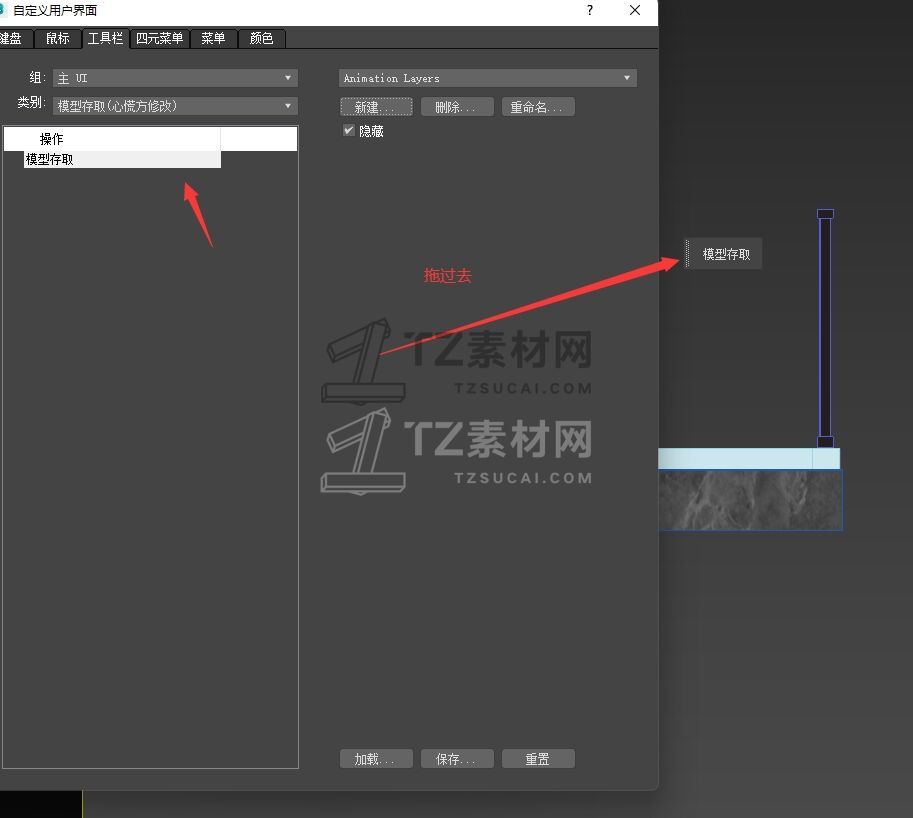Select the 工具栏 tab

(105, 38)
